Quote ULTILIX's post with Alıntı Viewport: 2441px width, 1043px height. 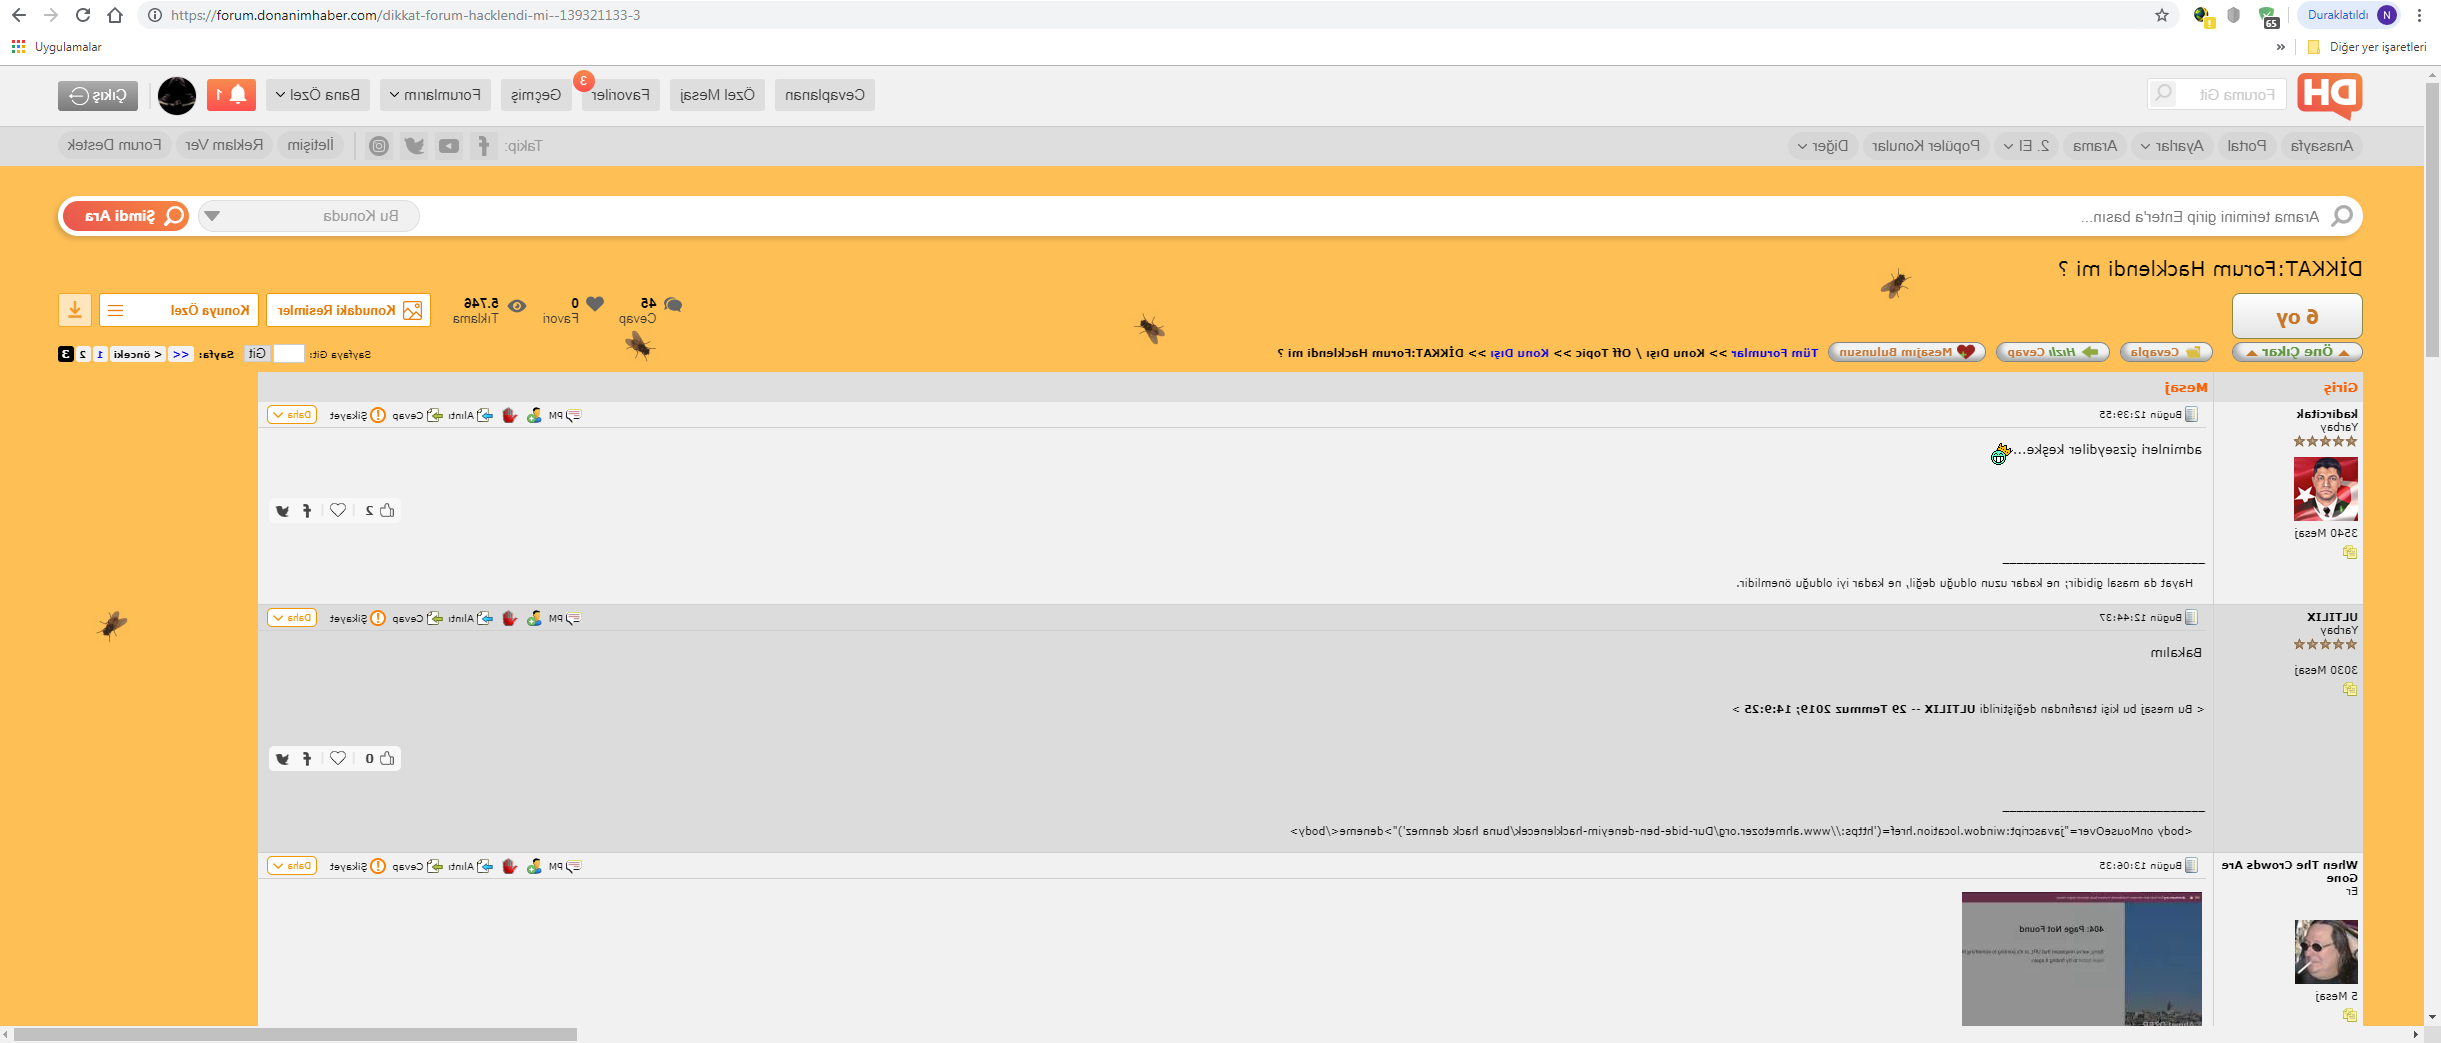470,618
